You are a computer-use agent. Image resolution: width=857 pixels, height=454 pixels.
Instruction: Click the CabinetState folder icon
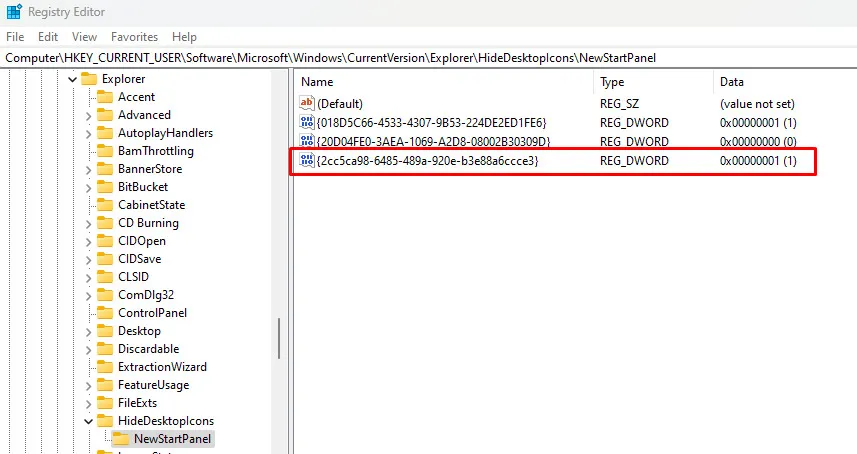105,205
